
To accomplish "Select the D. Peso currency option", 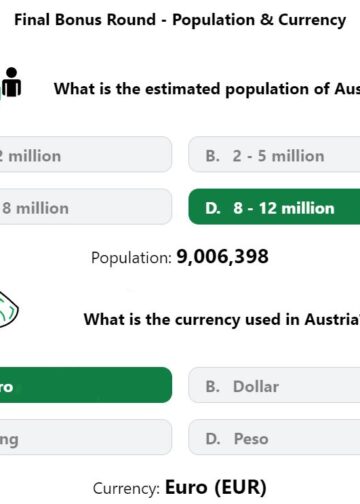I will pyautogui.click(x=274, y=437).
